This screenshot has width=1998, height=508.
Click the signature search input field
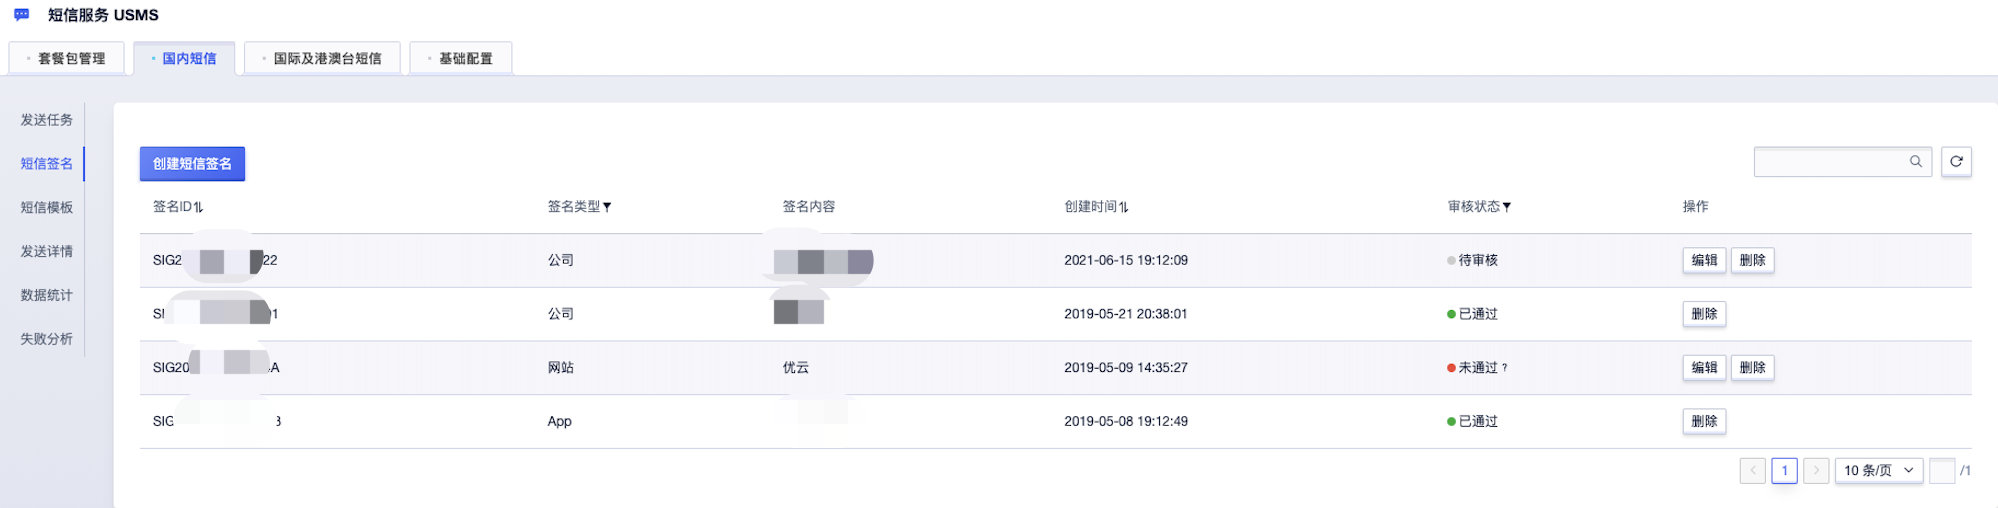(1830, 161)
